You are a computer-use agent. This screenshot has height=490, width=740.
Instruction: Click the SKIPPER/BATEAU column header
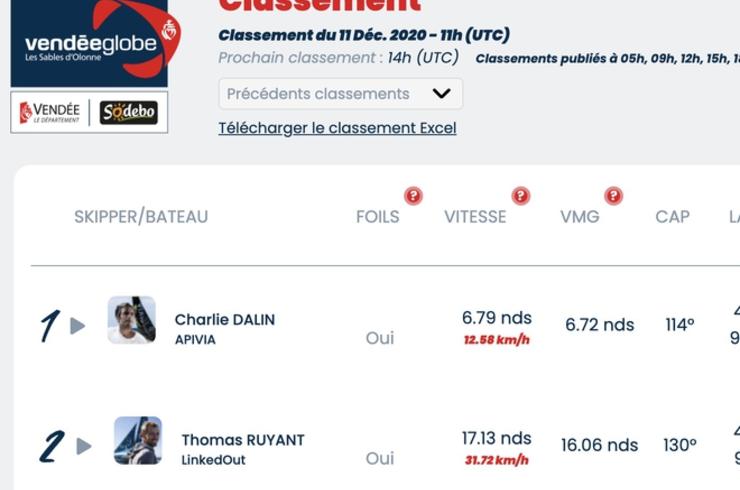point(141,217)
